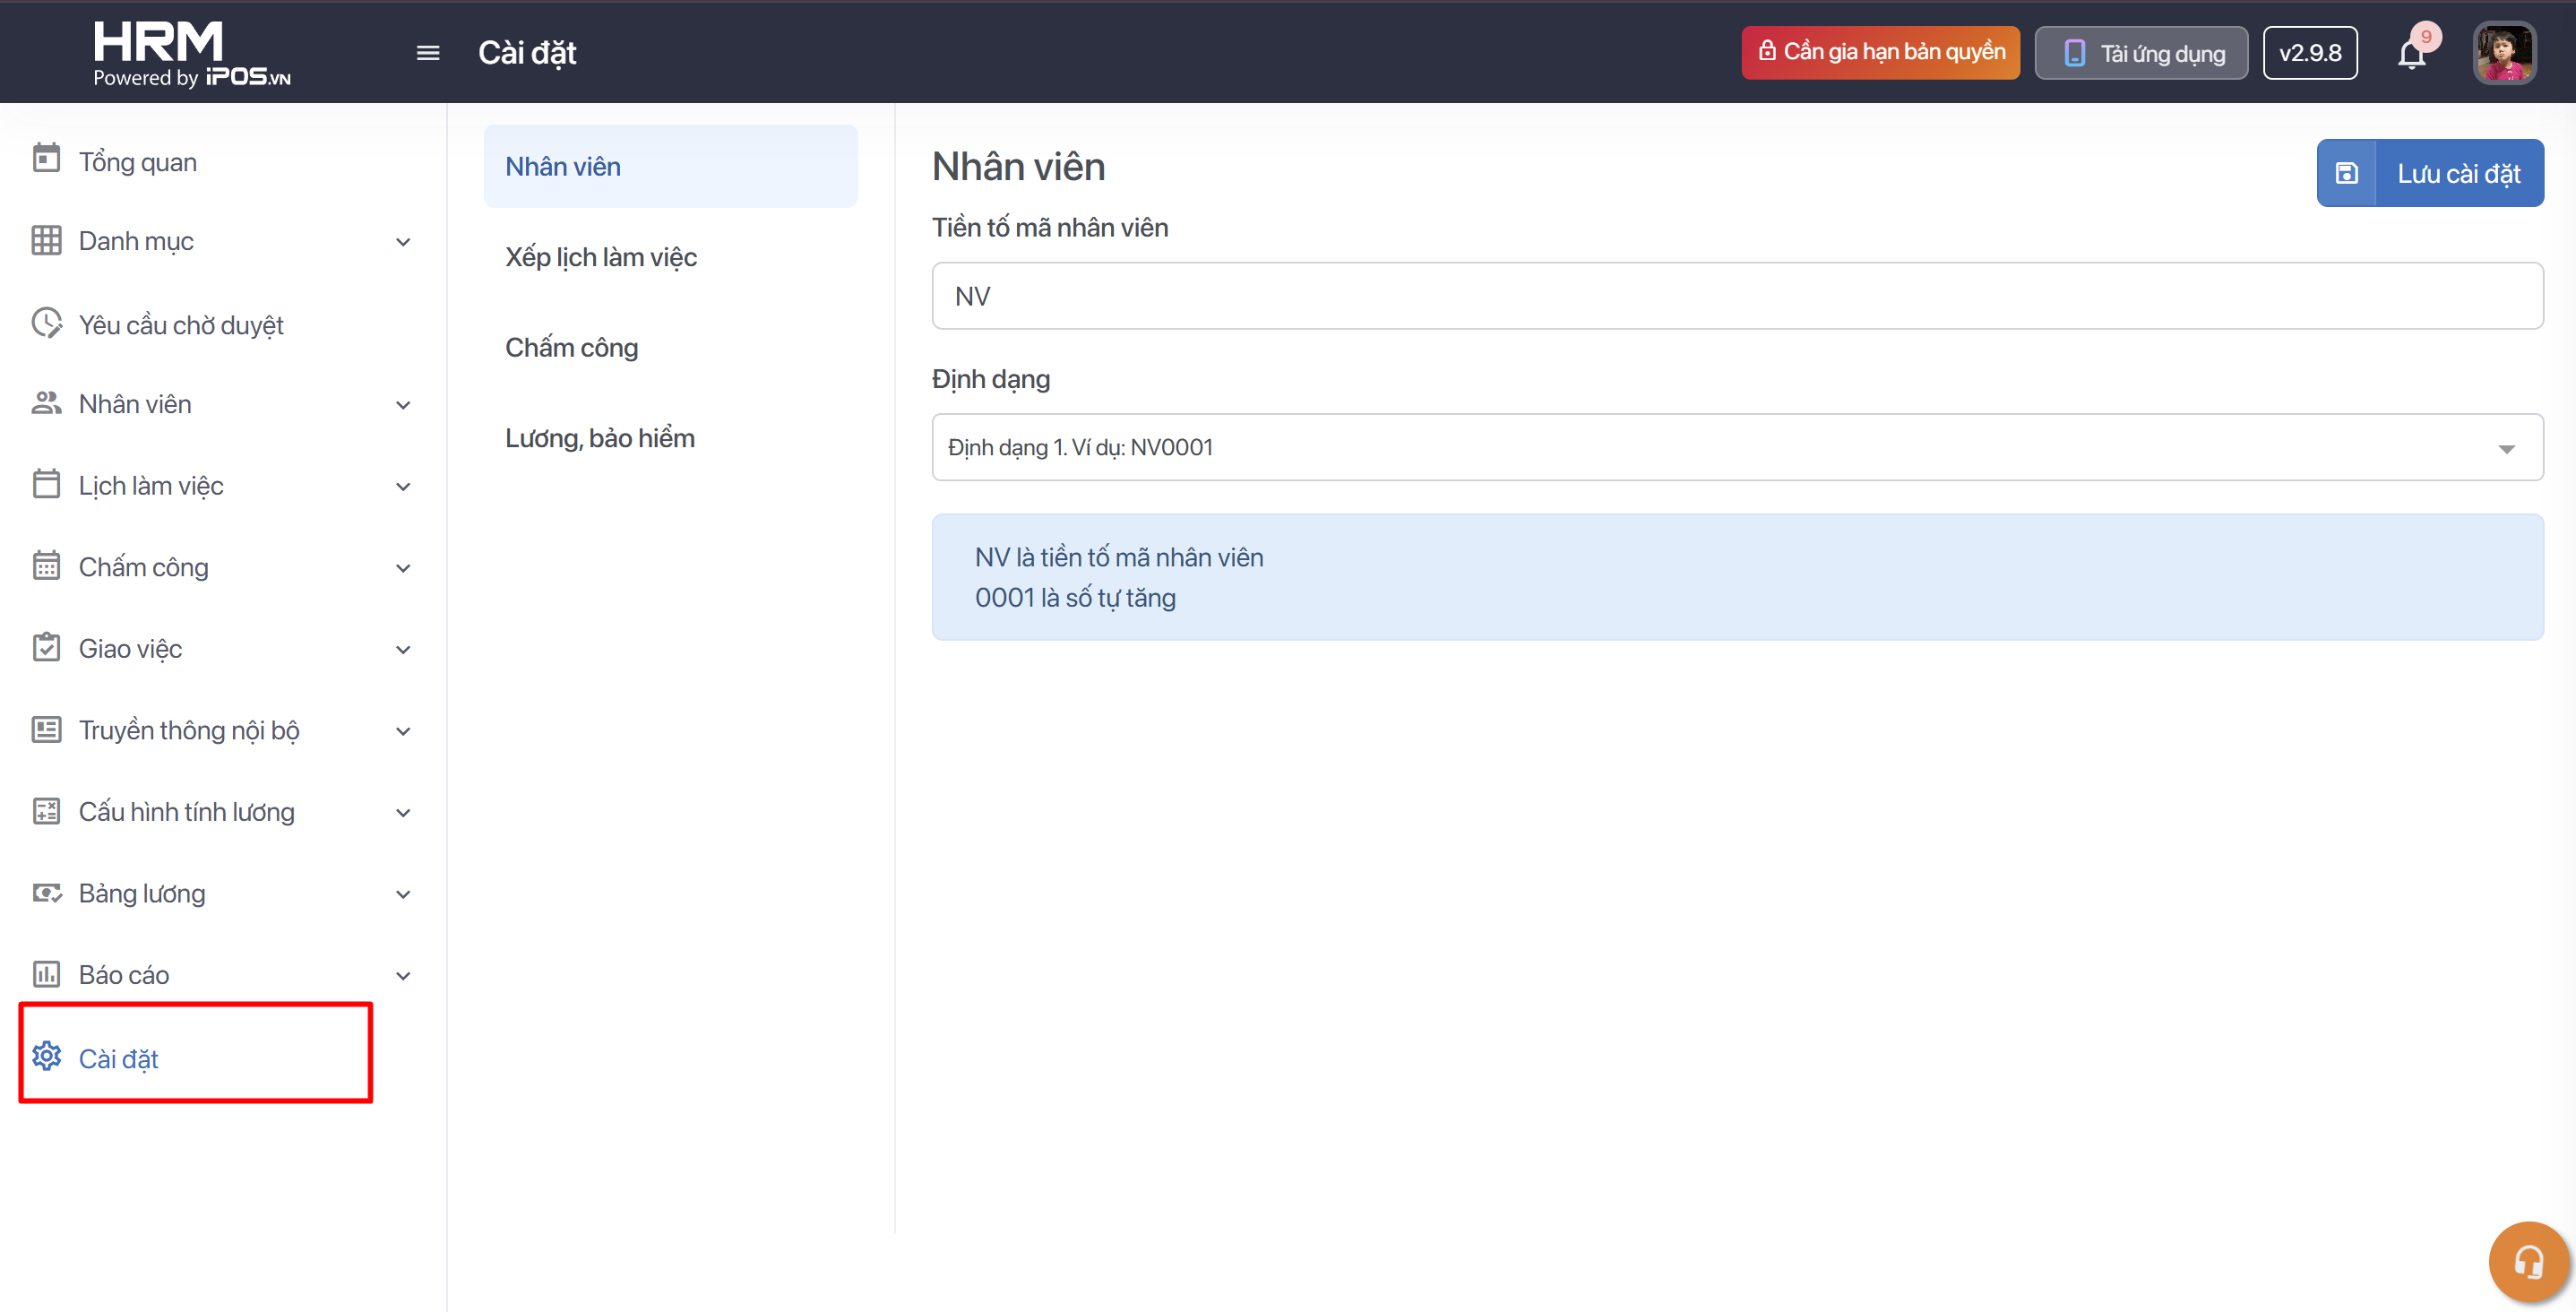Switch to Xếp lịch làm việc tab

601,257
